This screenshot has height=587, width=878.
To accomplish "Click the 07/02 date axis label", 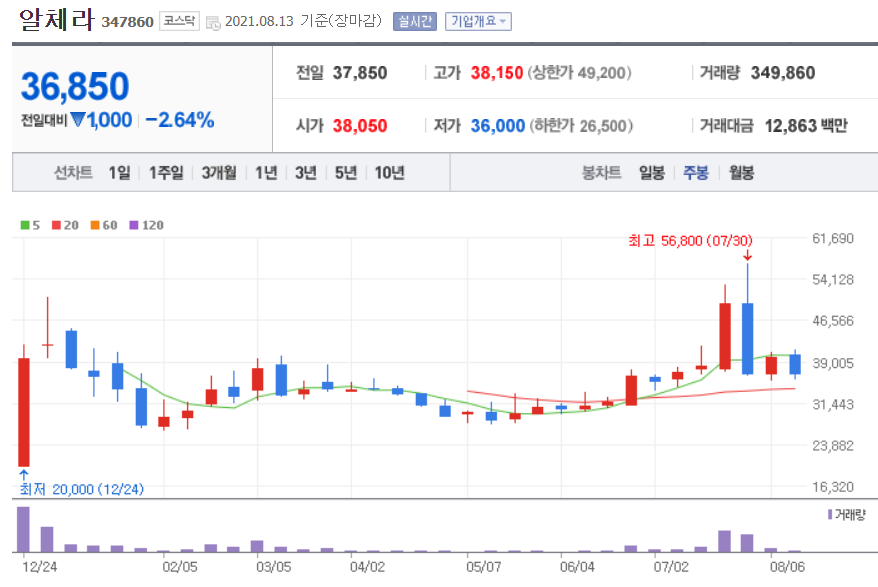I will 671,567.
